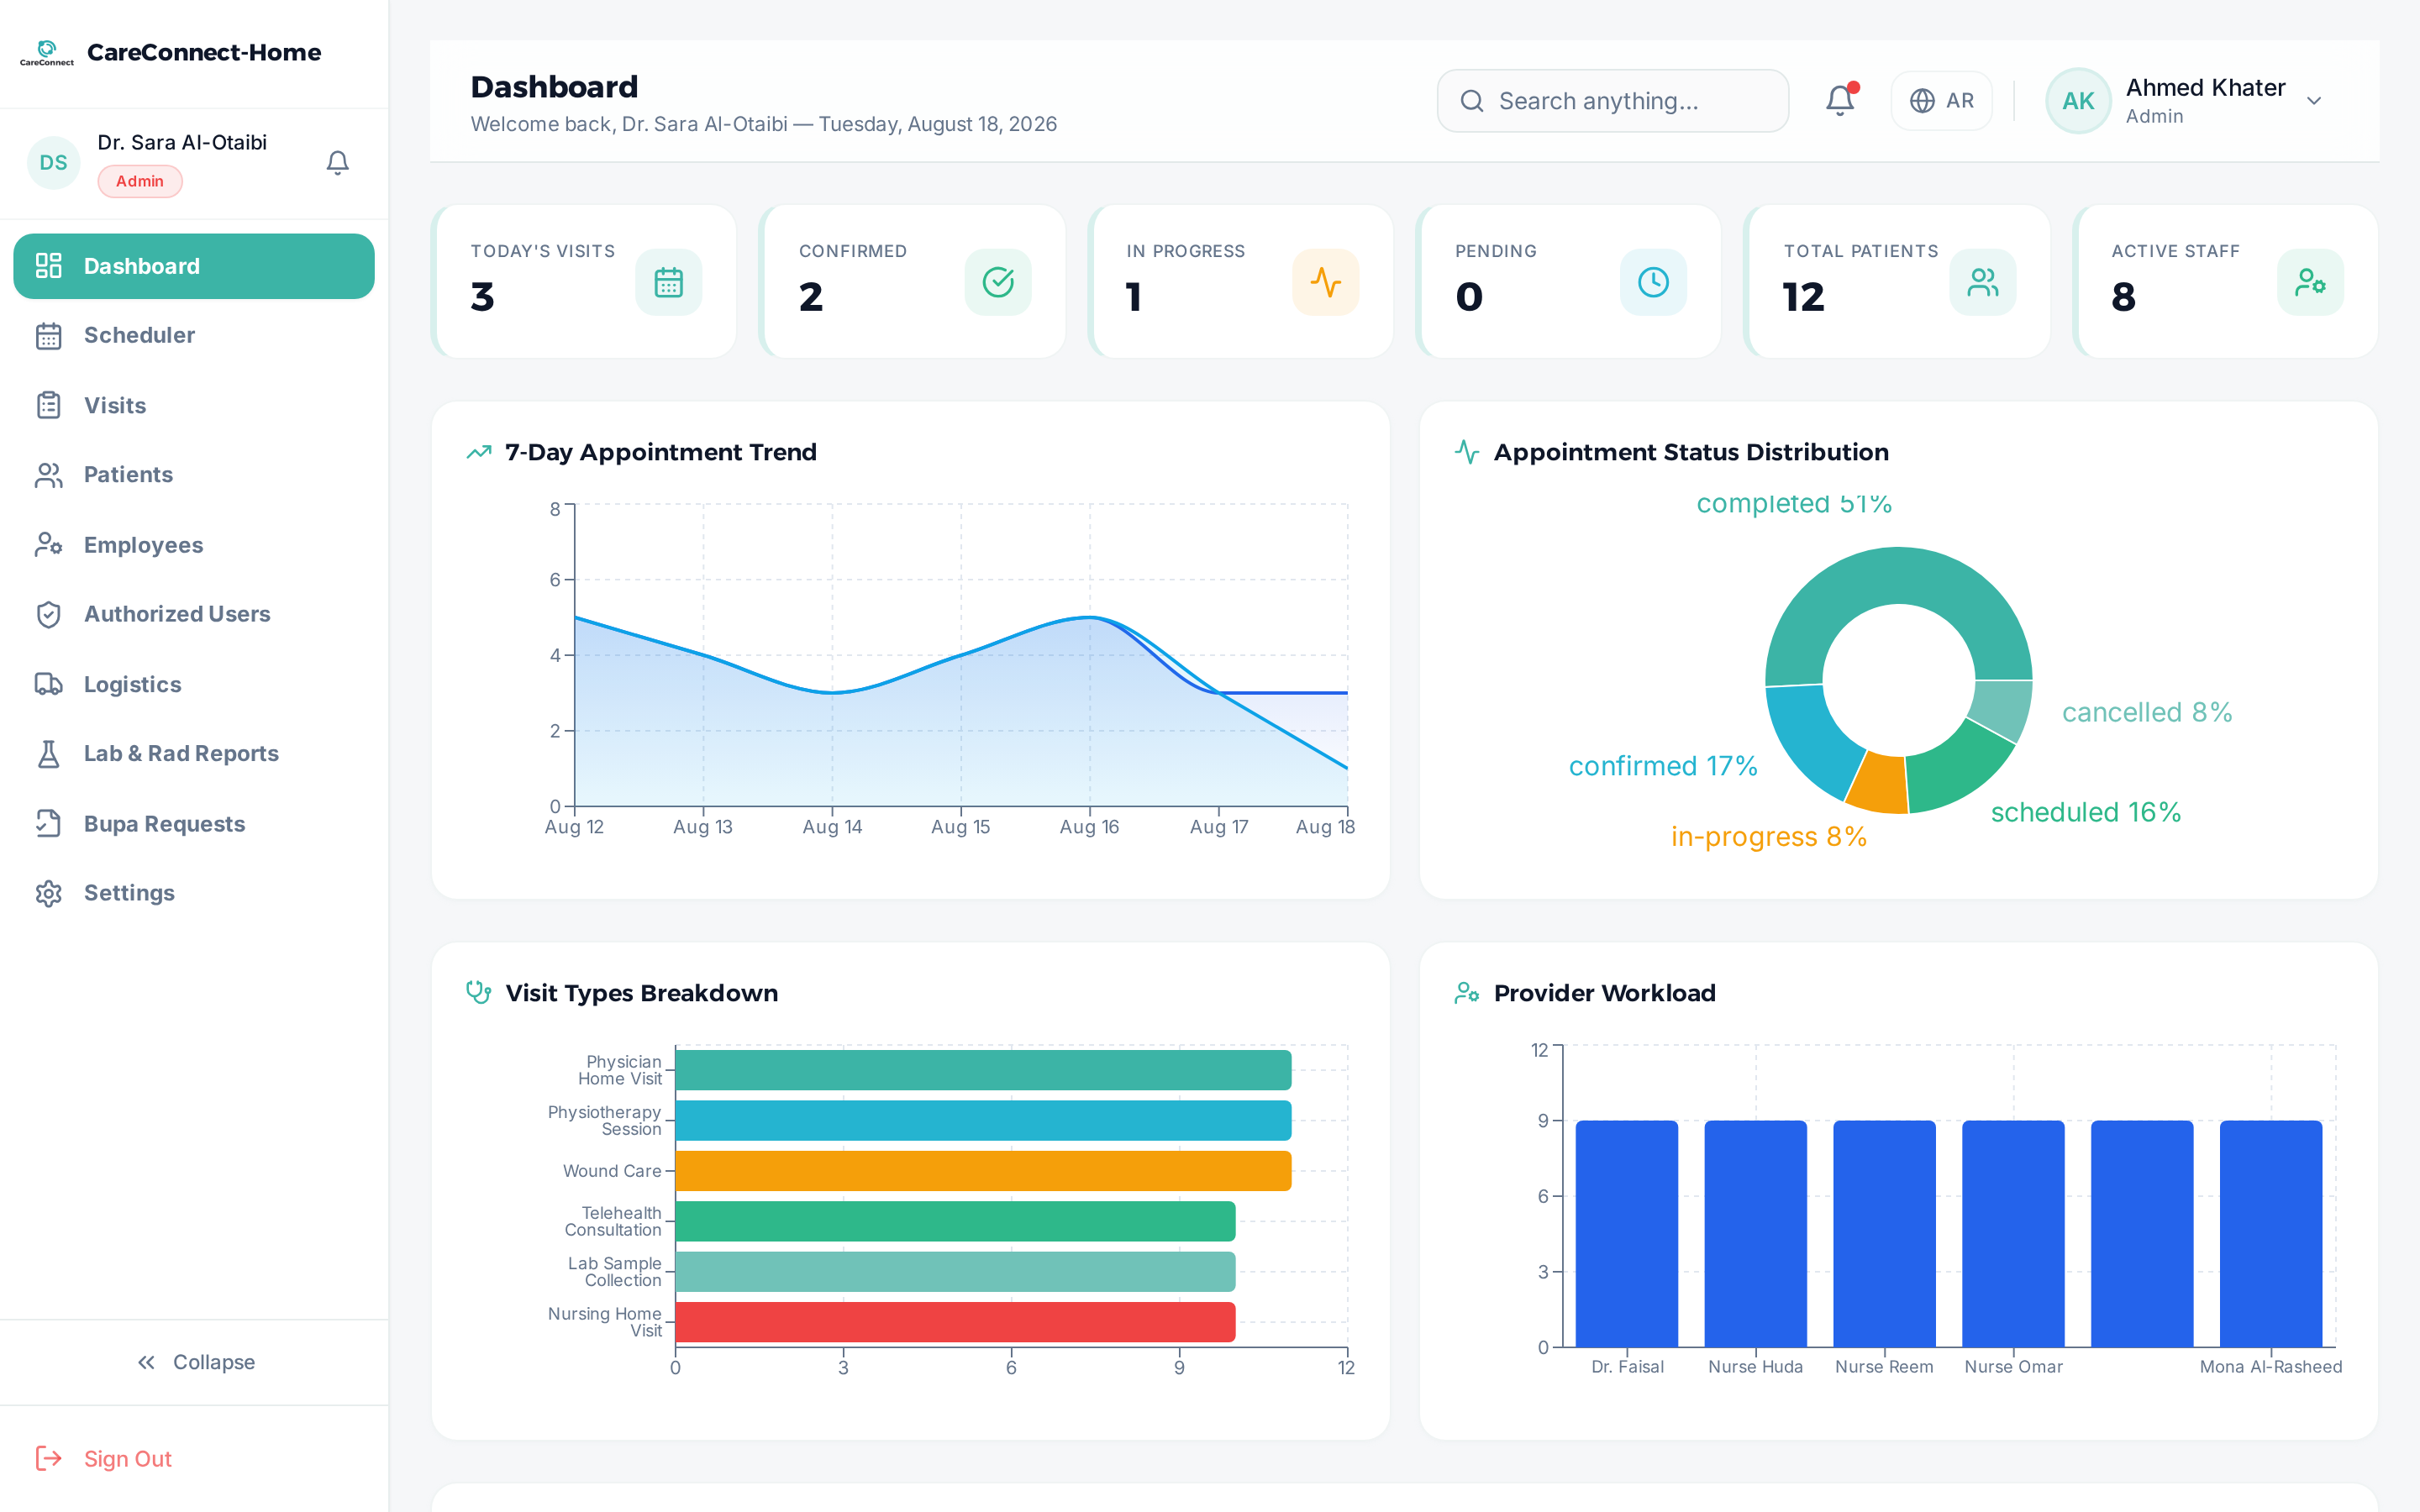The width and height of the screenshot is (2420, 1512).
Task: Open the Scheduler page
Action: point(193,335)
